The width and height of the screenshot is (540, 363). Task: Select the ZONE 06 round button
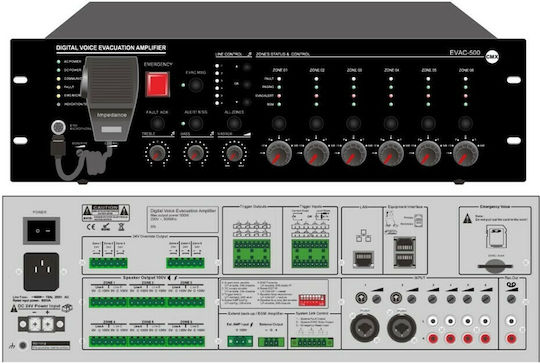(x=465, y=123)
